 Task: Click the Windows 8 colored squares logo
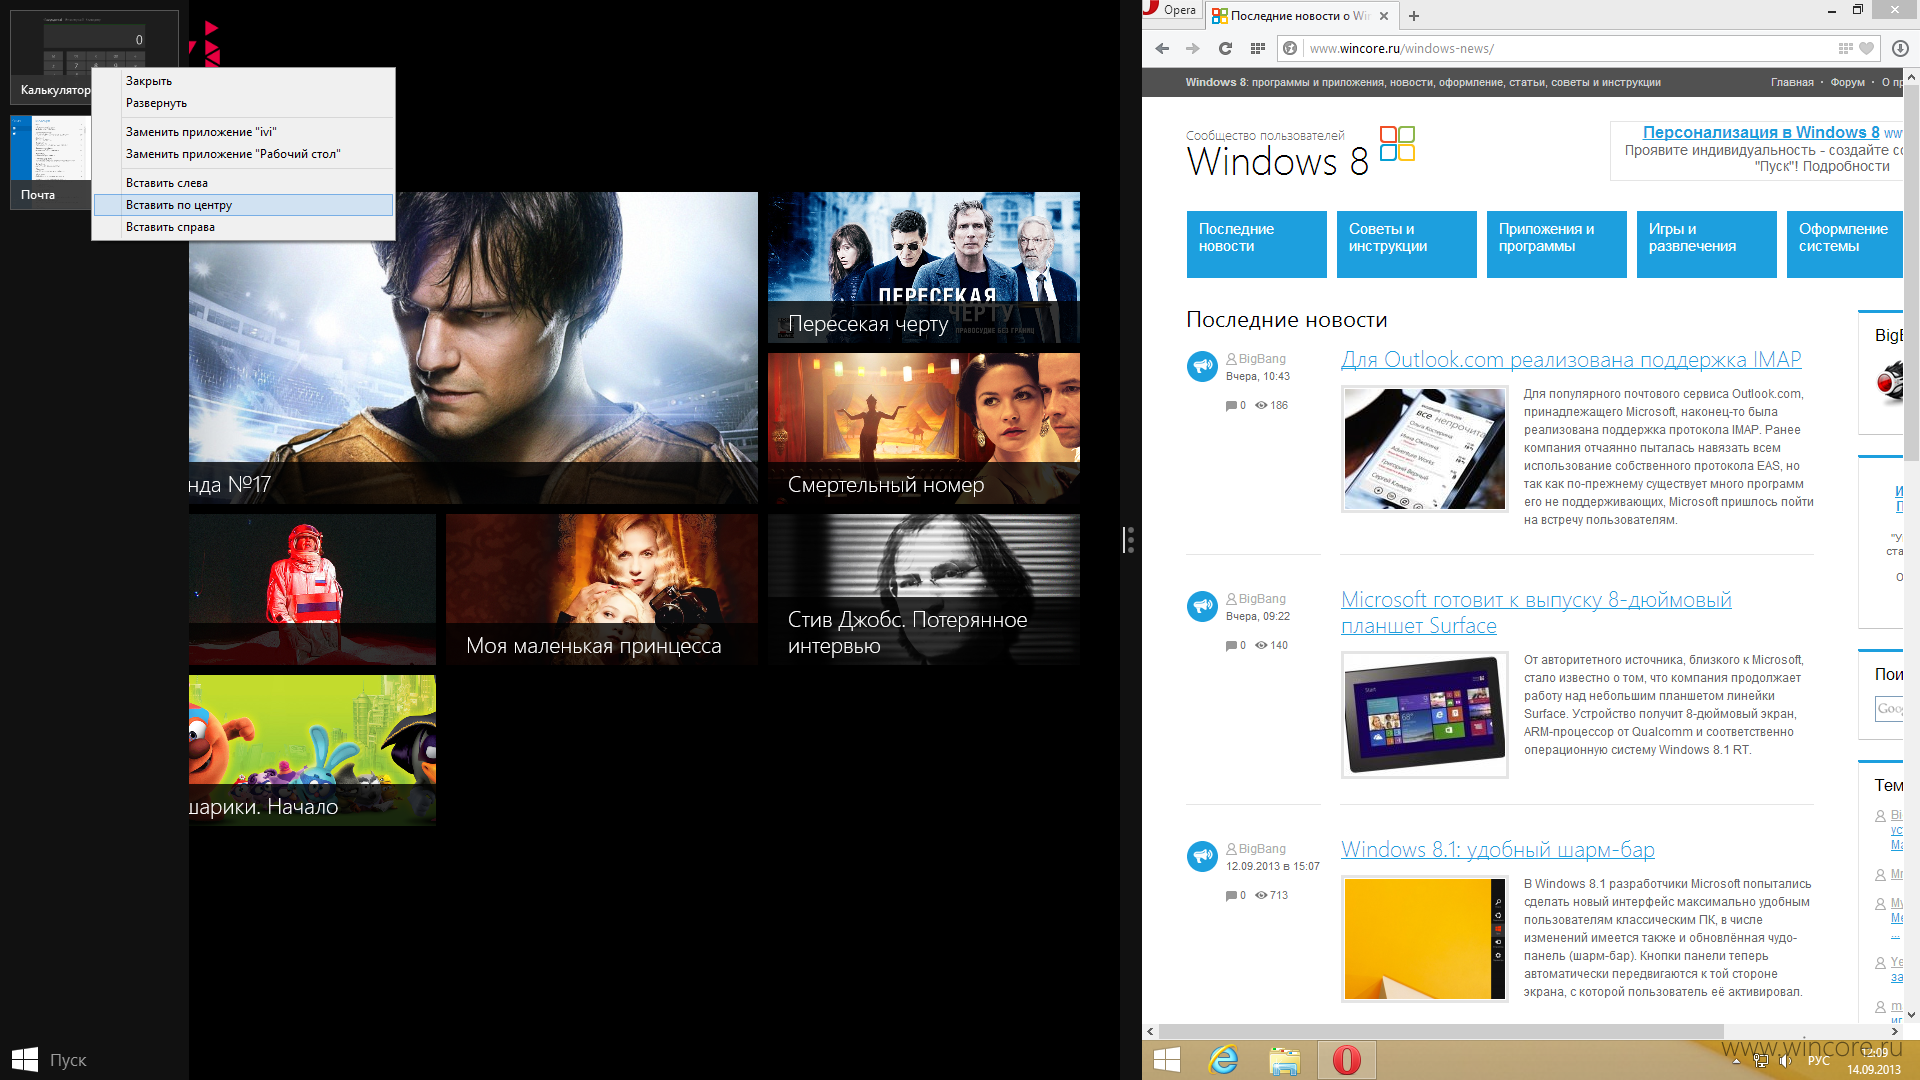tap(1397, 143)
